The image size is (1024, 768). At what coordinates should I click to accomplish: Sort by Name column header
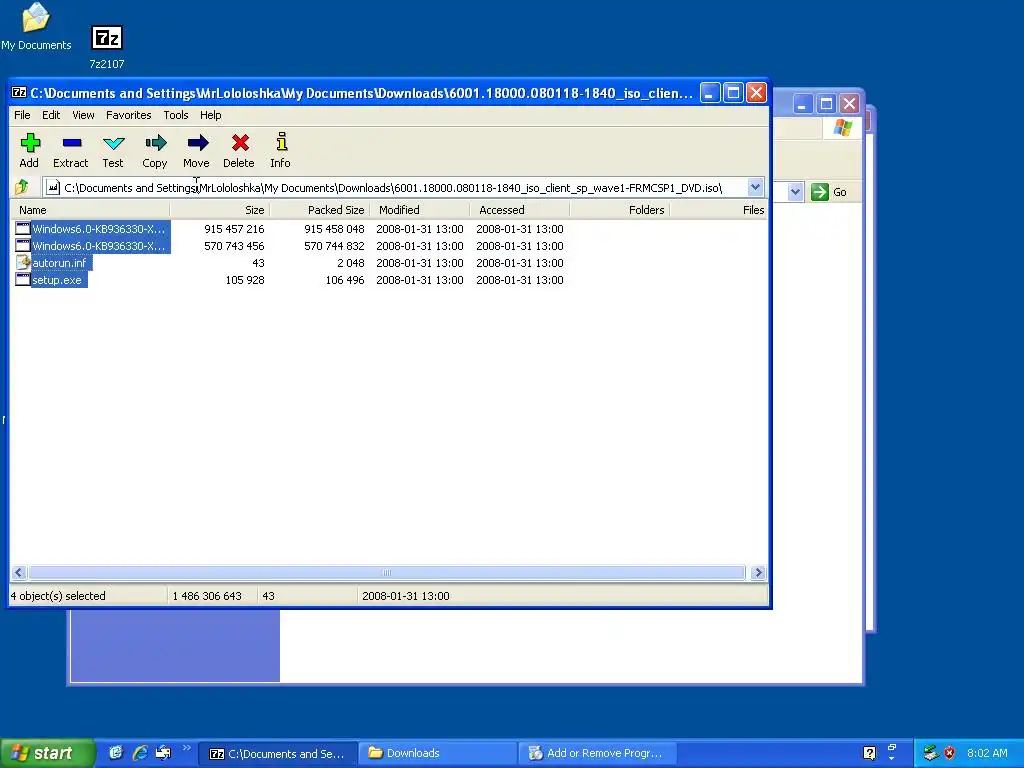click(x=90, y=210)
